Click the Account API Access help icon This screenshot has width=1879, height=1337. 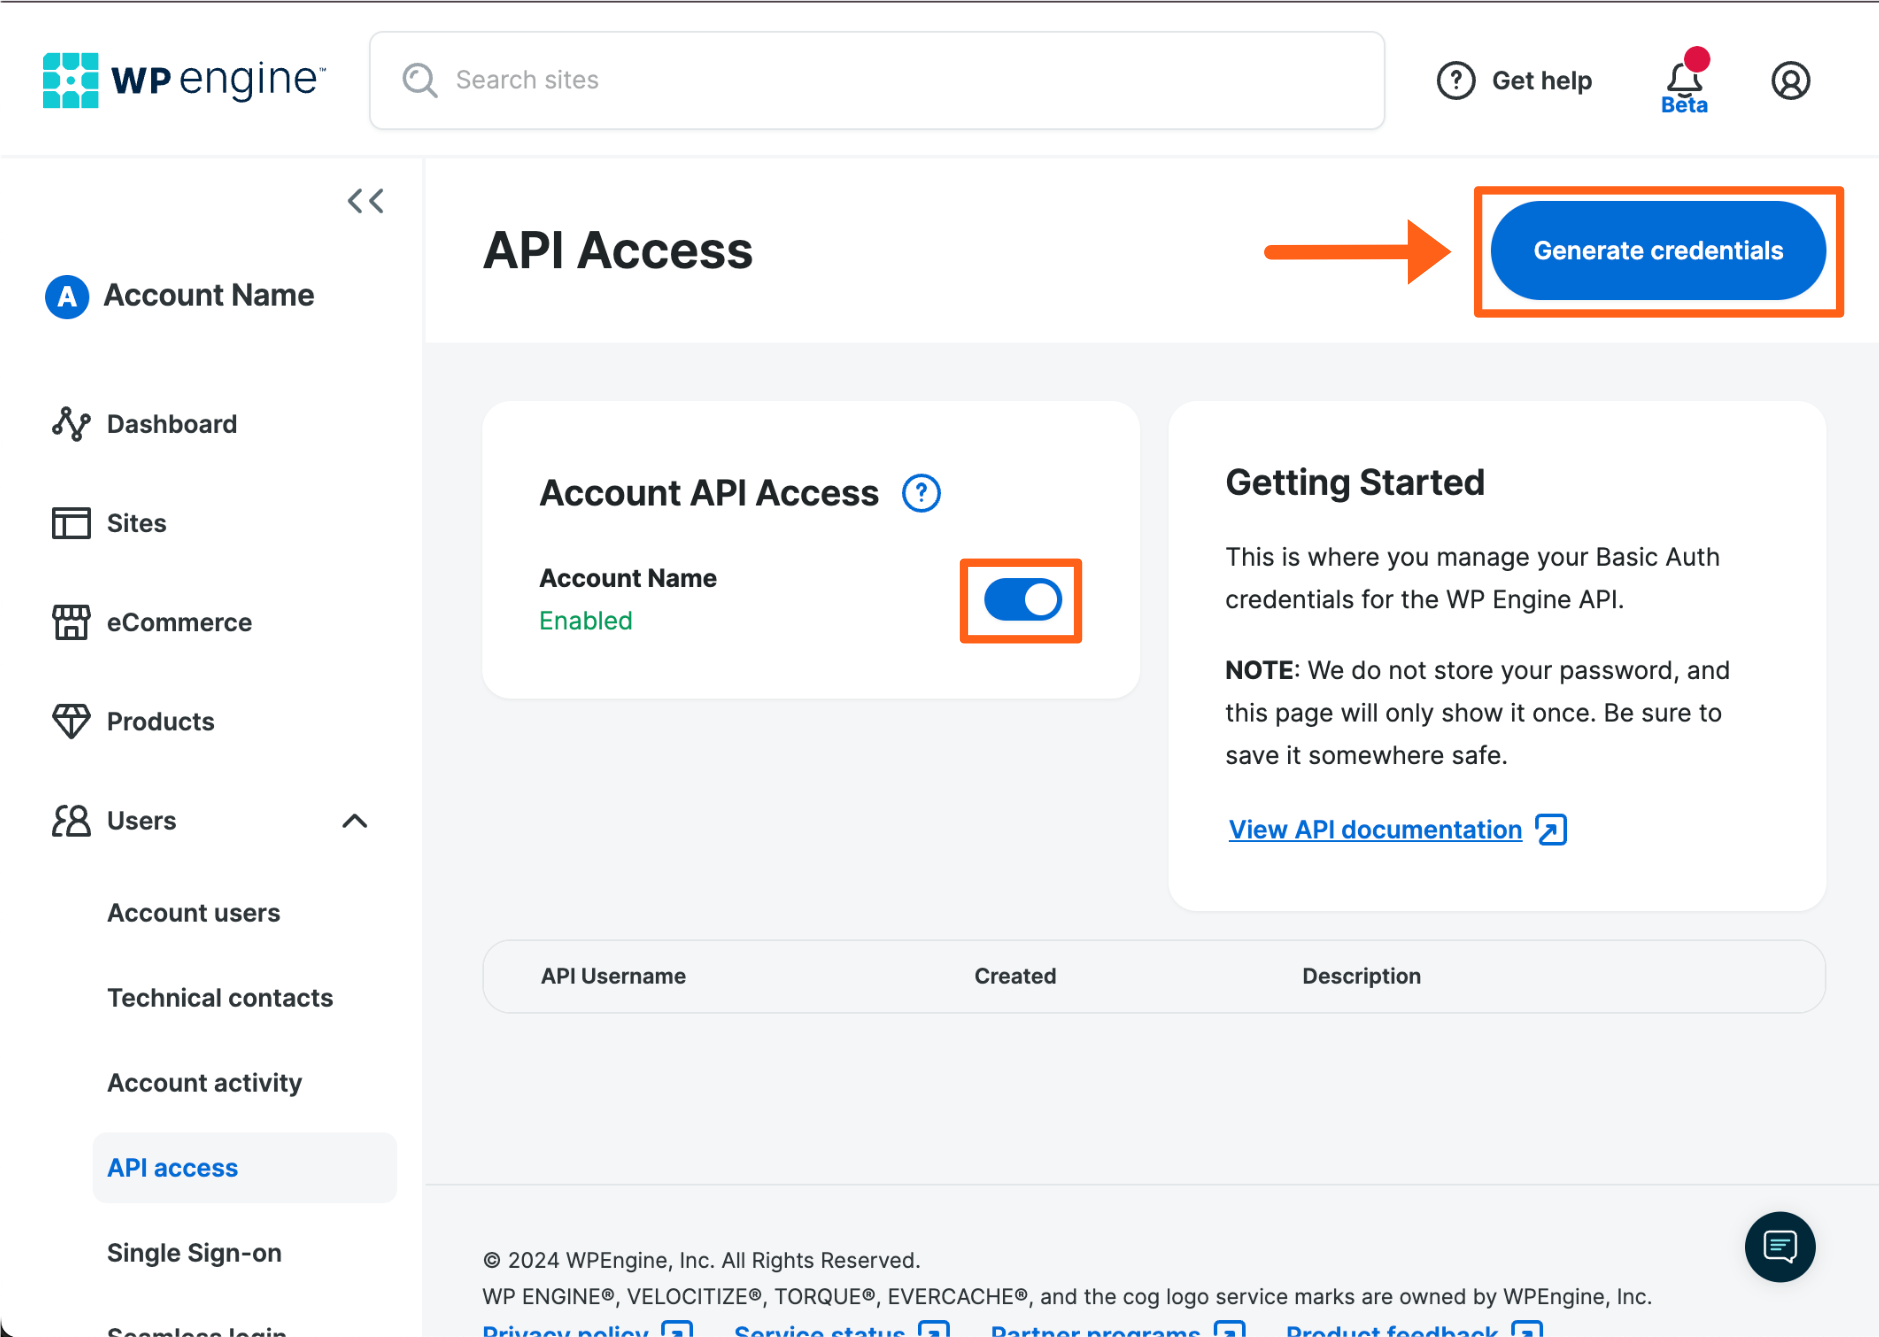(x=920, y=492)
